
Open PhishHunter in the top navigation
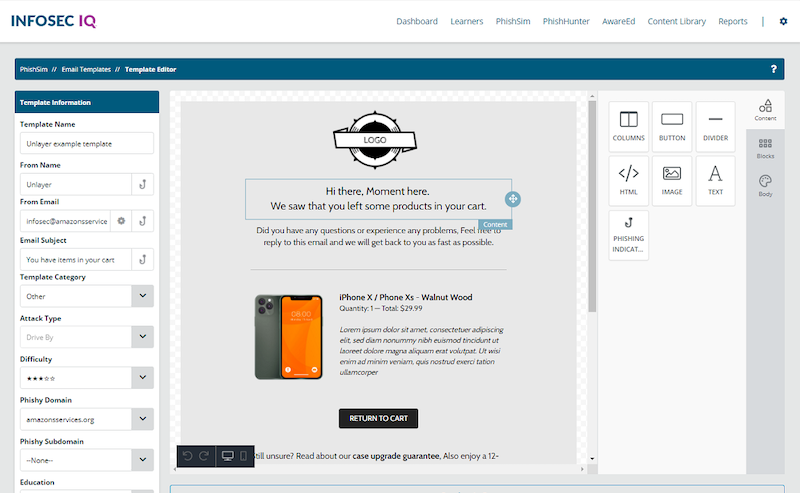point(566,21)
